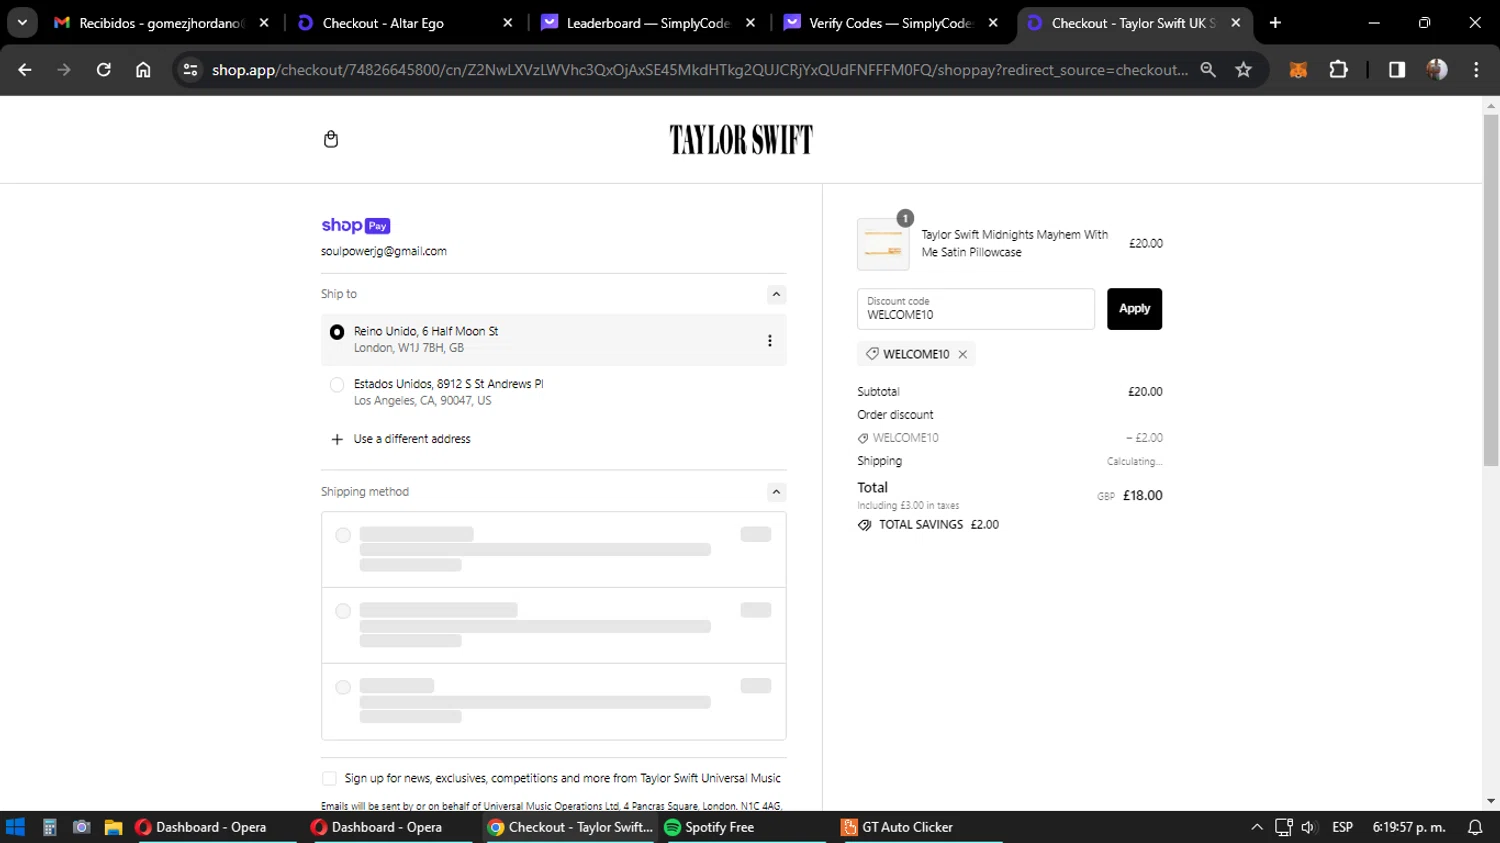Open the Calculator taskbar icon
This screenshot has width=1500, height=843.
tap(49, 827)
